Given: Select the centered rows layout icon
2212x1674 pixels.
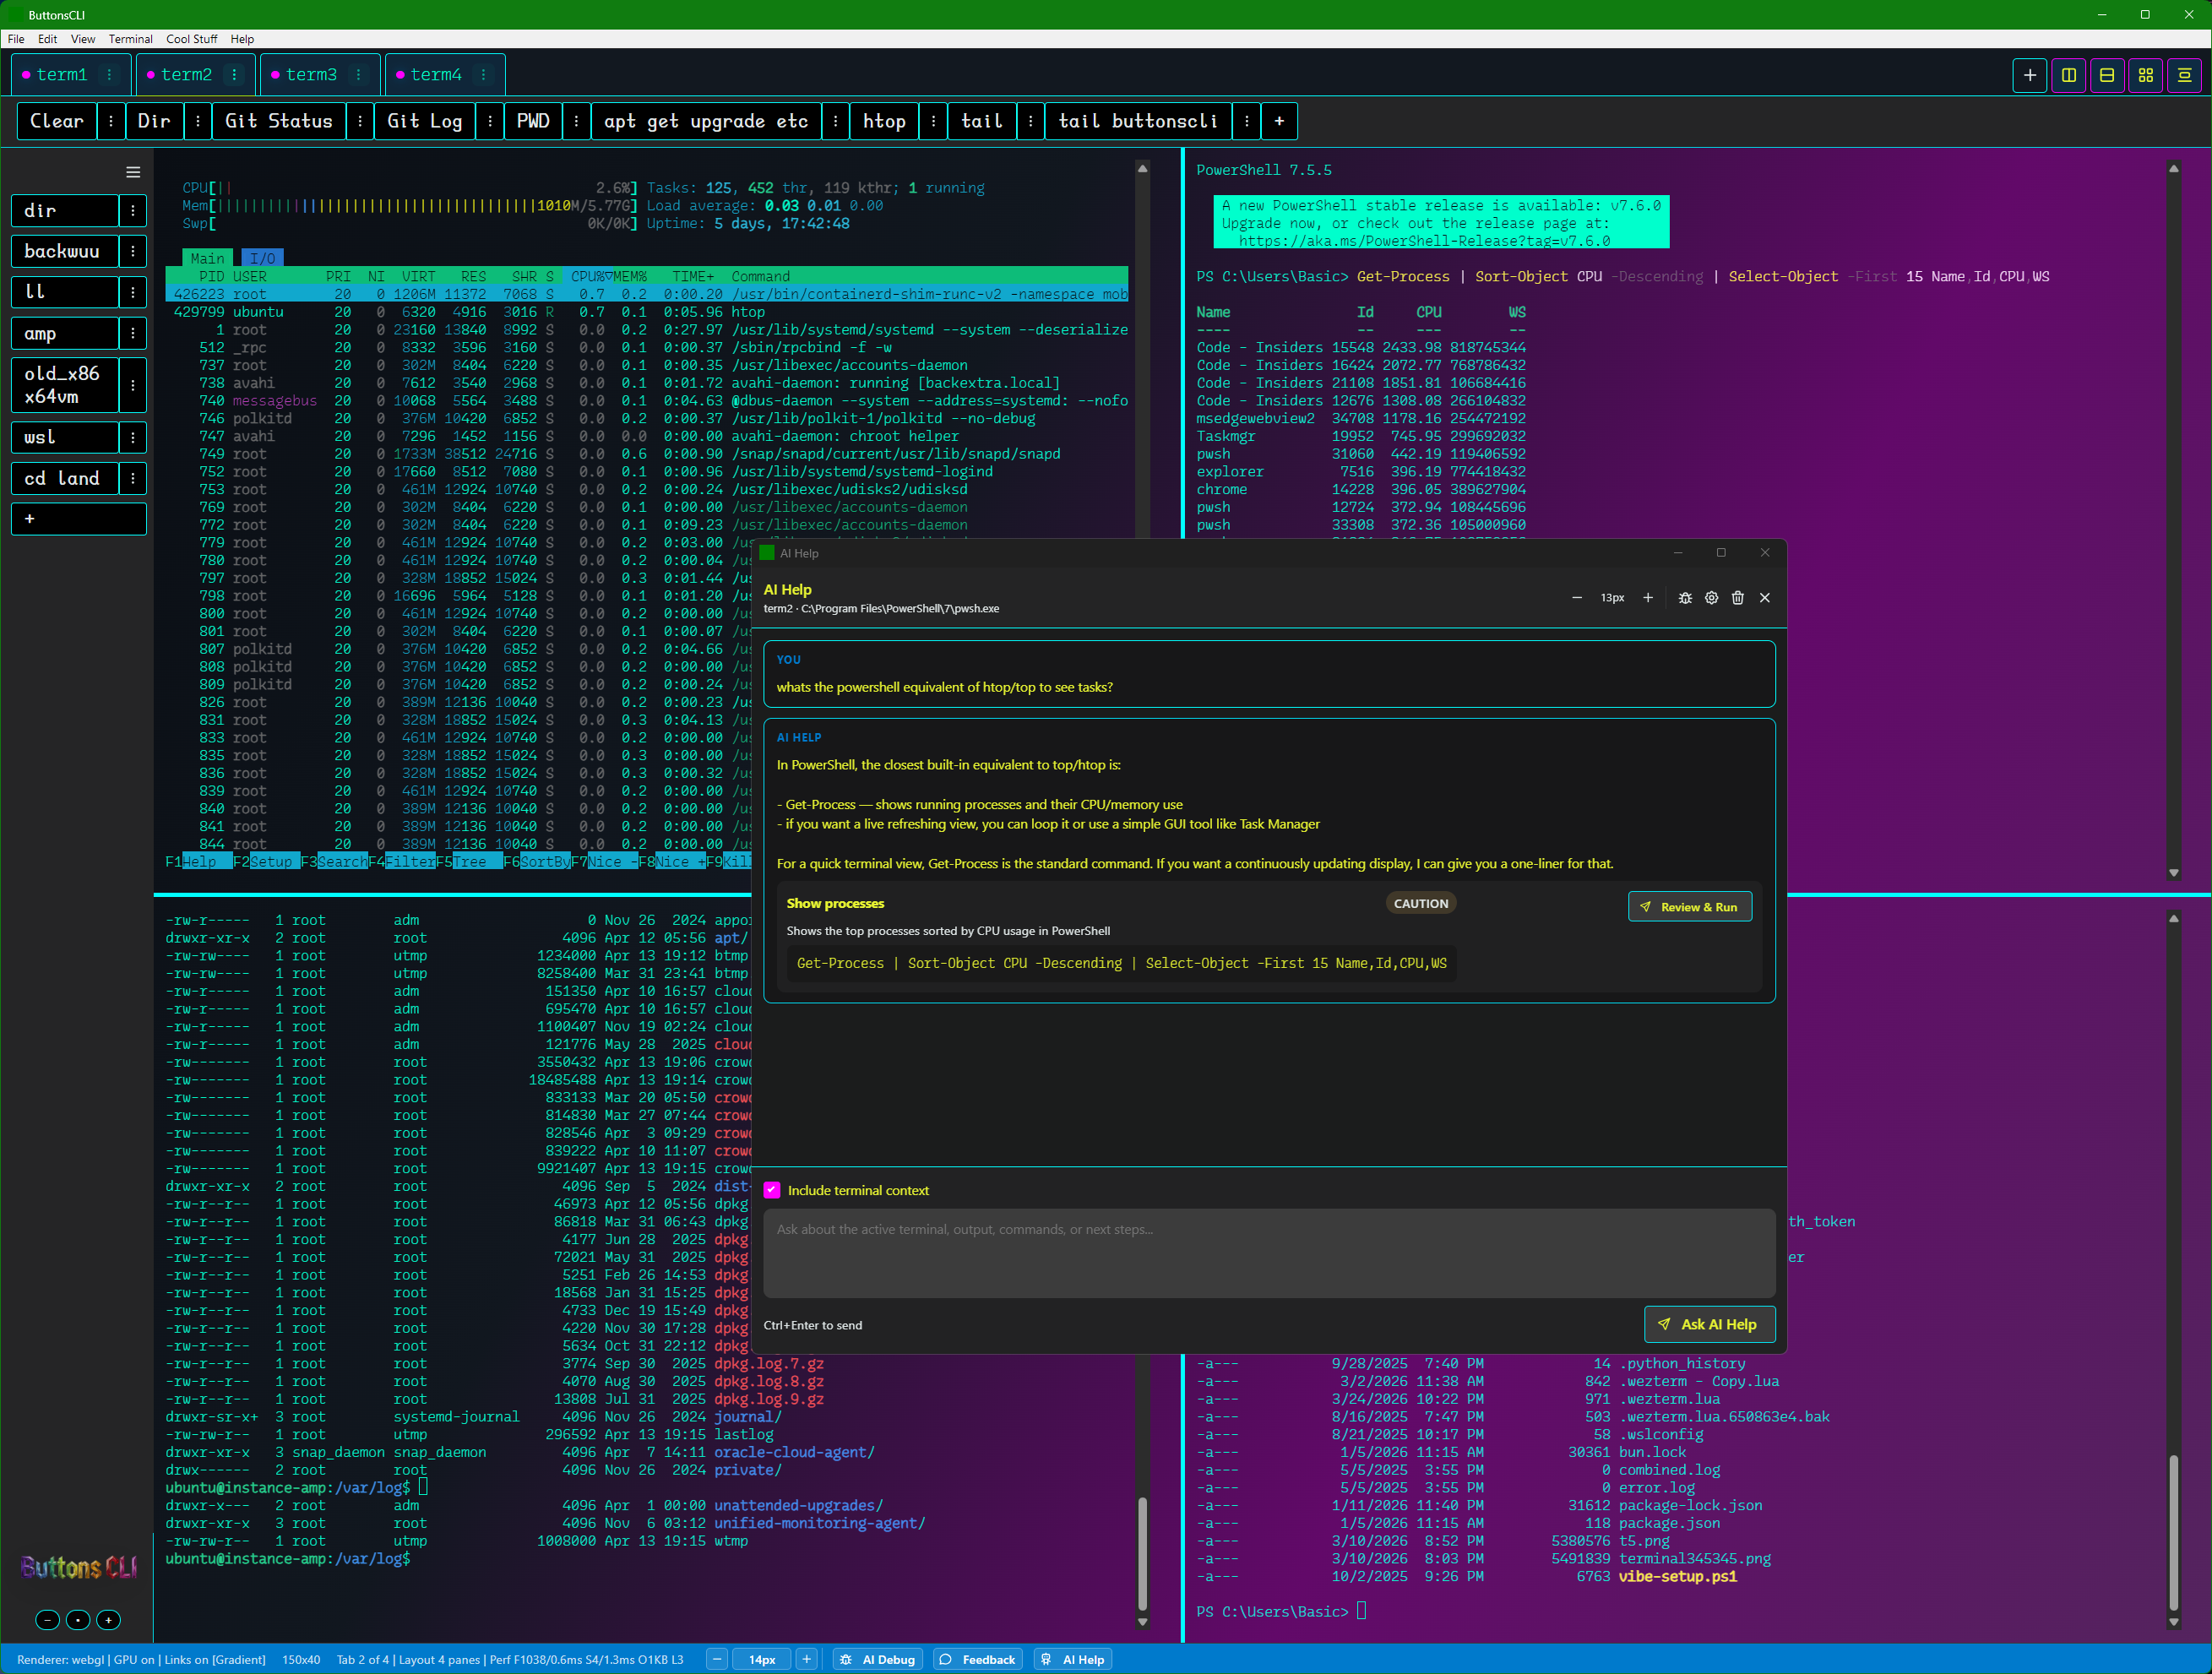Looking at the screenshot, I should (2184, 75).
